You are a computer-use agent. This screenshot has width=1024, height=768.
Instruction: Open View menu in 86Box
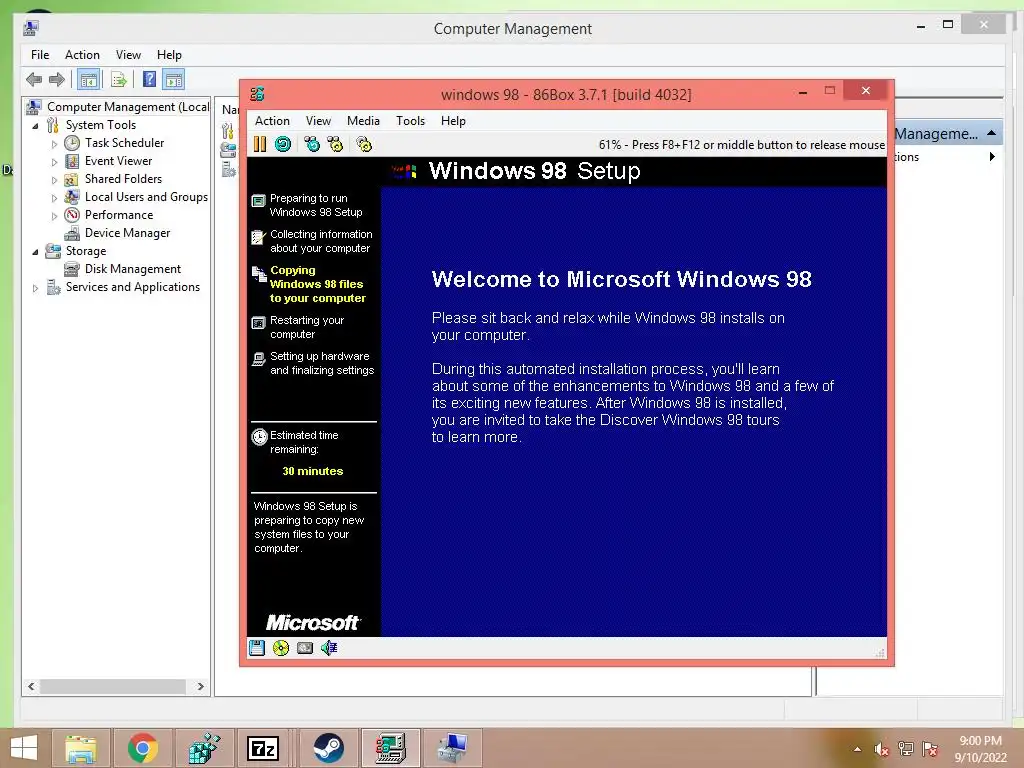pos(318,121)
